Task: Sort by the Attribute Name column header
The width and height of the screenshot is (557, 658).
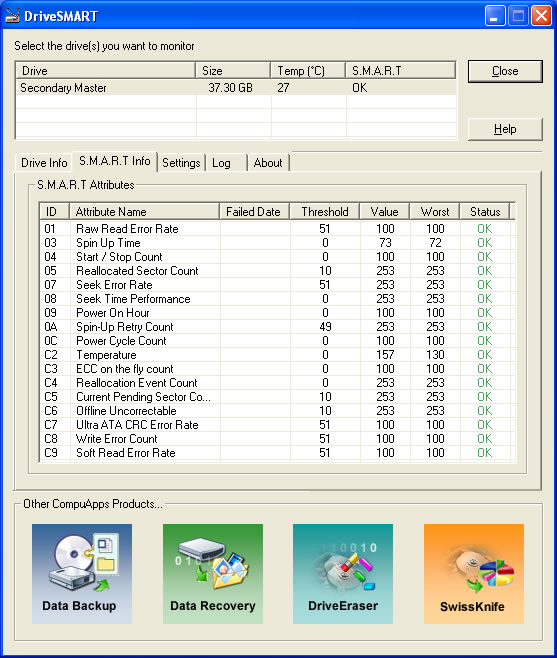Action: pyautogui.click(x=144, y=212)
